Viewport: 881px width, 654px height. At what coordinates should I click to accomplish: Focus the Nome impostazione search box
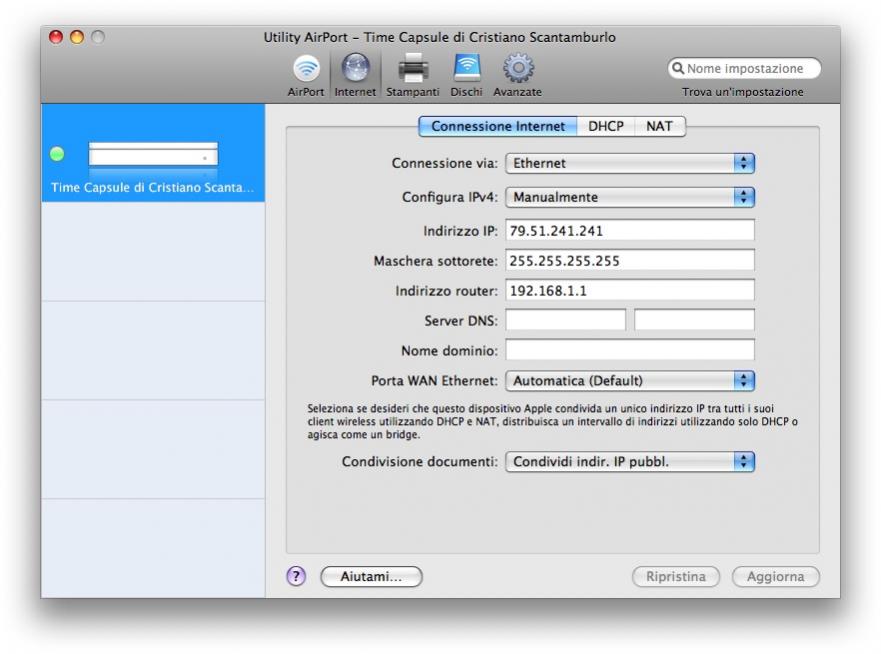tap(744, 68)
